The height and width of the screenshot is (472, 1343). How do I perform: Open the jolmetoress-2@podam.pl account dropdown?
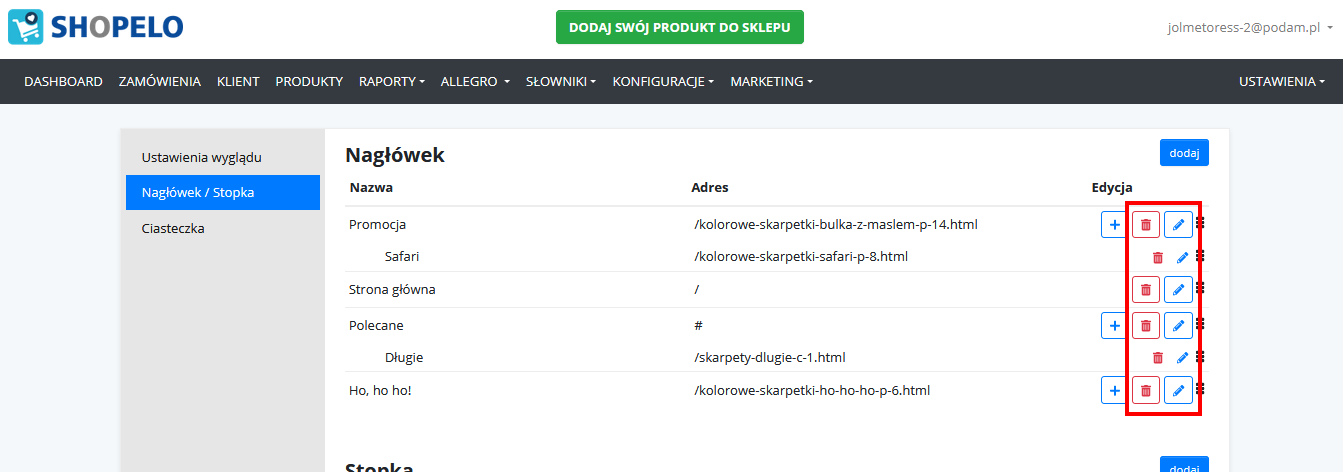pos(1250,28)
